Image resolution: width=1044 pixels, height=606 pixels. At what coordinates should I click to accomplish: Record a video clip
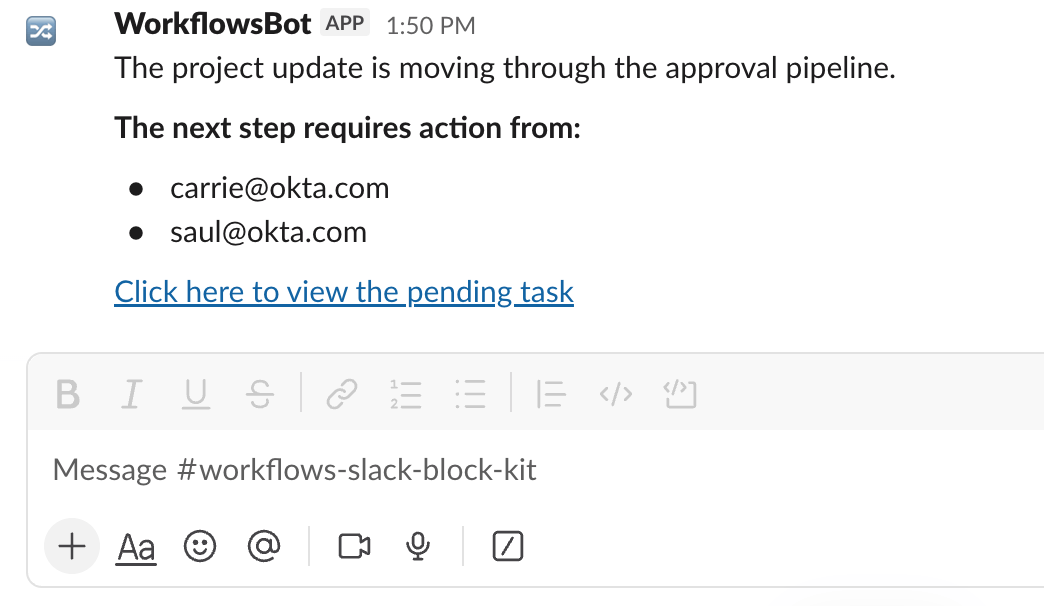pyautogui.click(x=354, y=546)
